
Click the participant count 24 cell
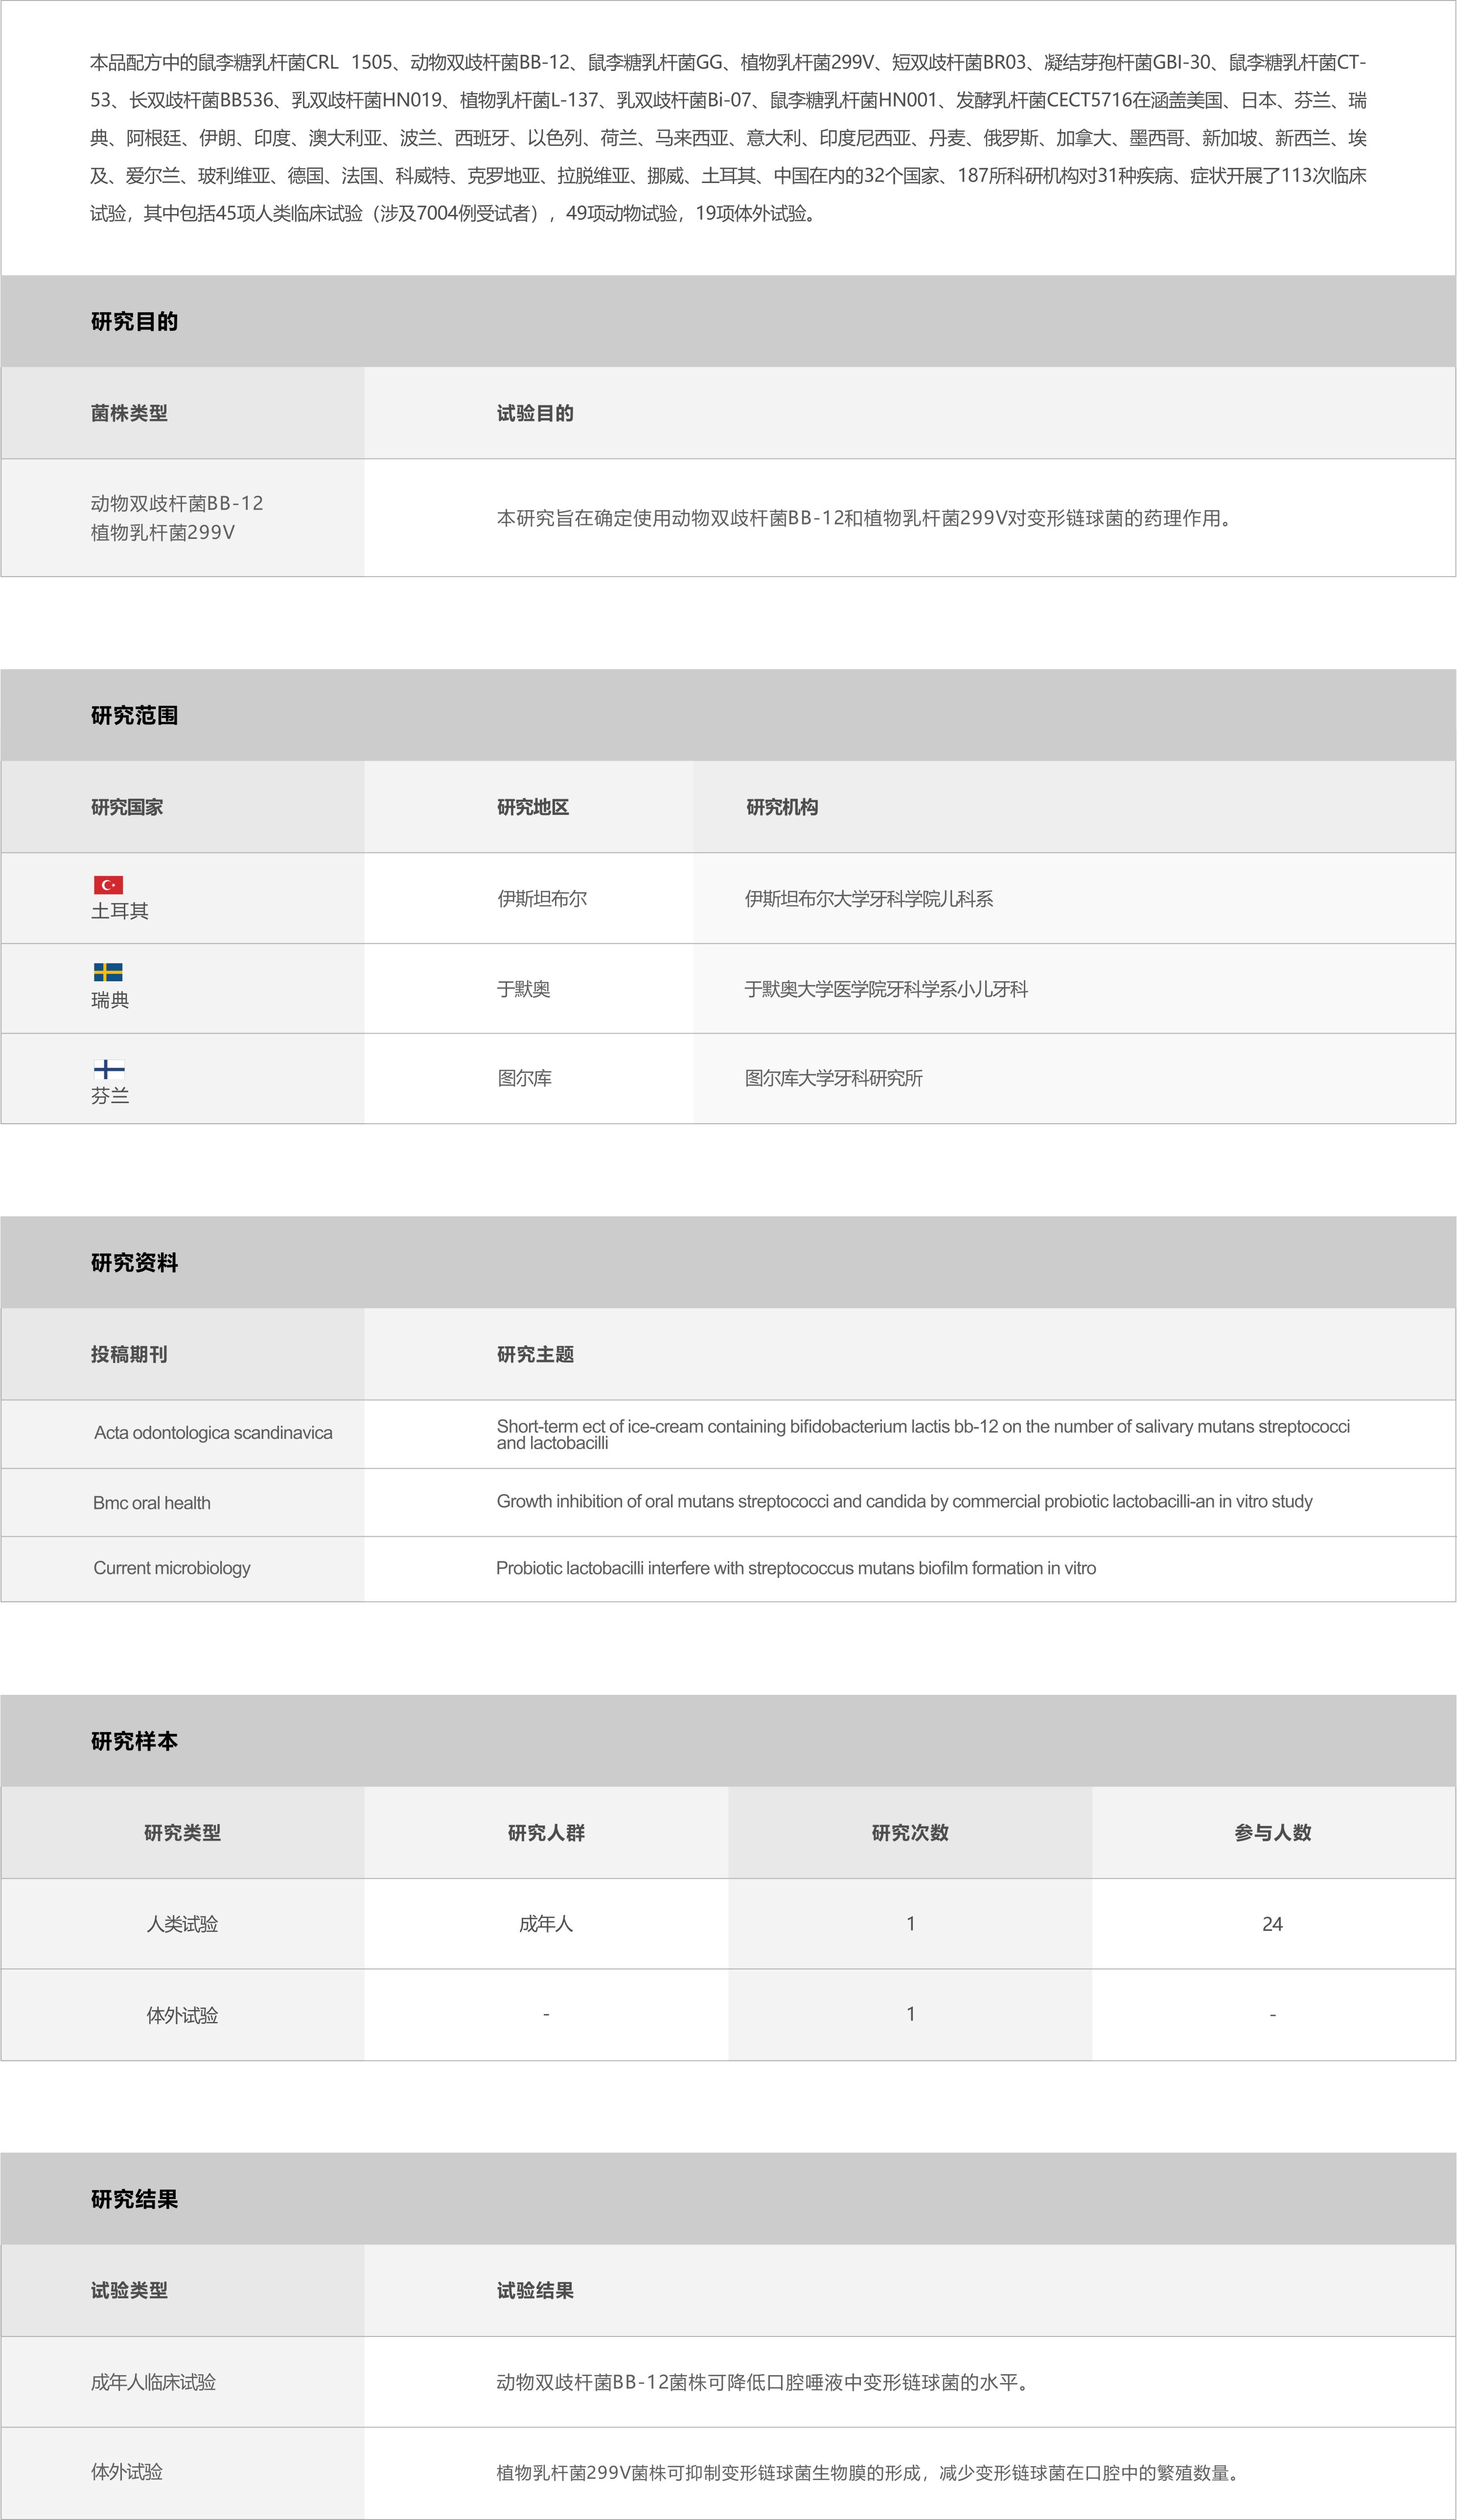[1272, 1924]
